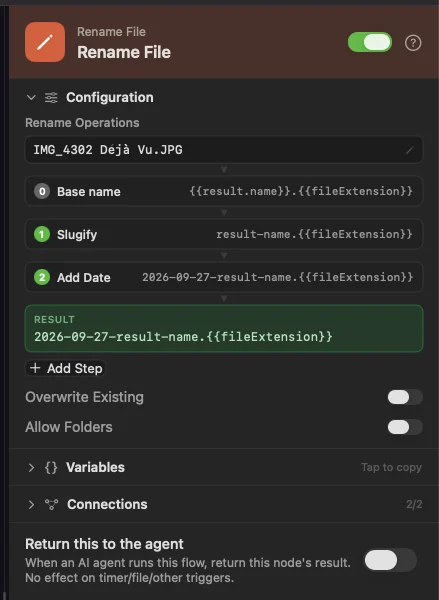Collapse the Configuration section chevron
Viewport: 439px width, 600px height.
pyautogui.click(x=31, y=98)
